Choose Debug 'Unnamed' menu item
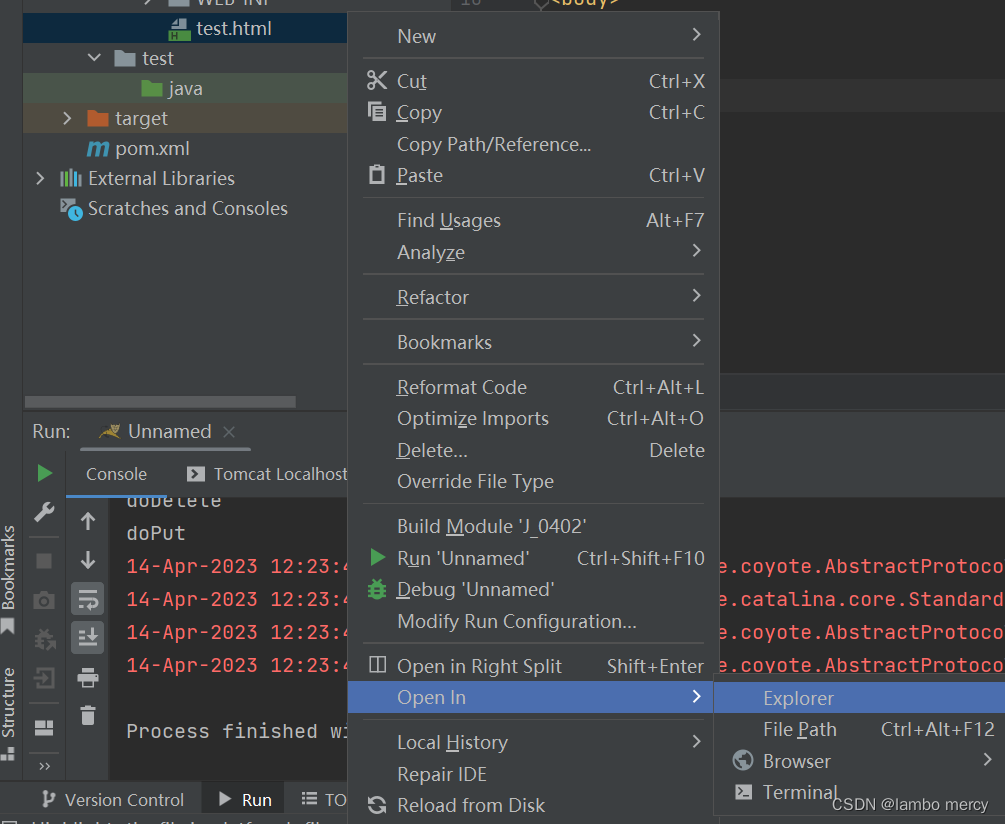This screenshot has width=1005, height=824. [533, 589]
